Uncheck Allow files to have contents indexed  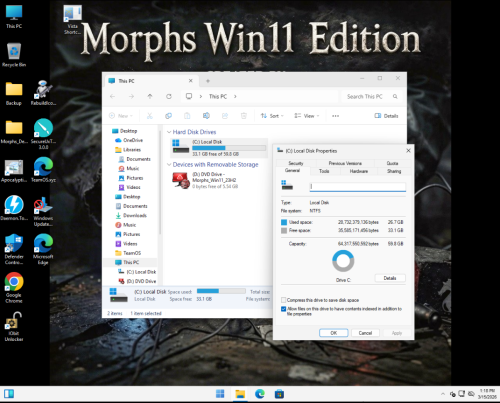[284, 309]
